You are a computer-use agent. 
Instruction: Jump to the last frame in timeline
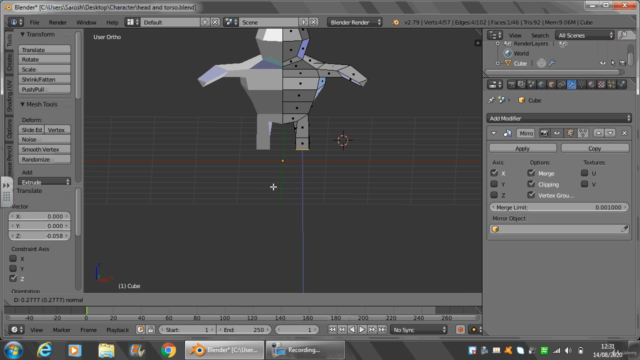pos(382,329)
